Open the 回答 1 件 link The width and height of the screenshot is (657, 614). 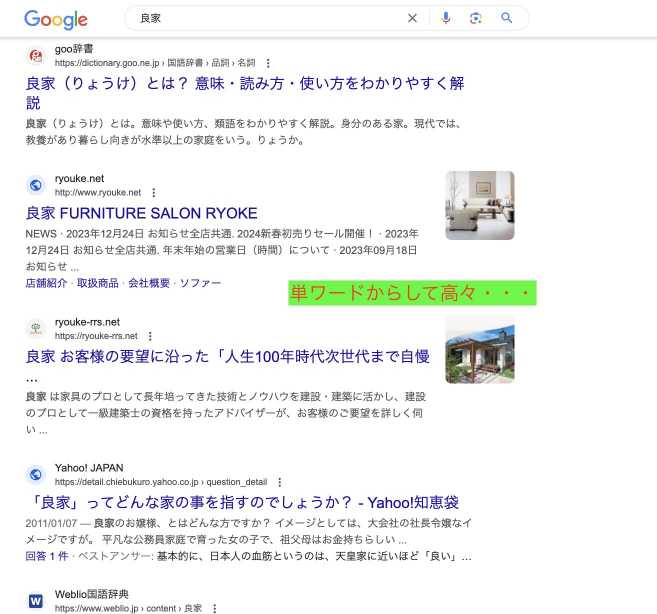pyautogui.click(x=47, y=556)
